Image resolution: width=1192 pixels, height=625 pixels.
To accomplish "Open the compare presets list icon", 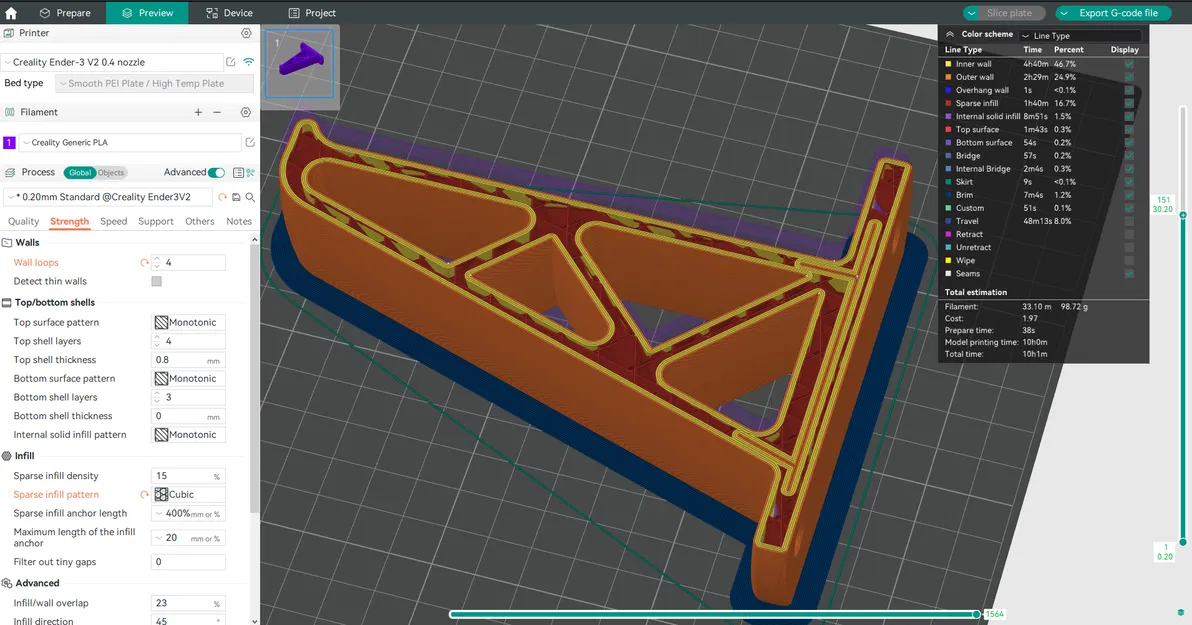I will 238,173.
